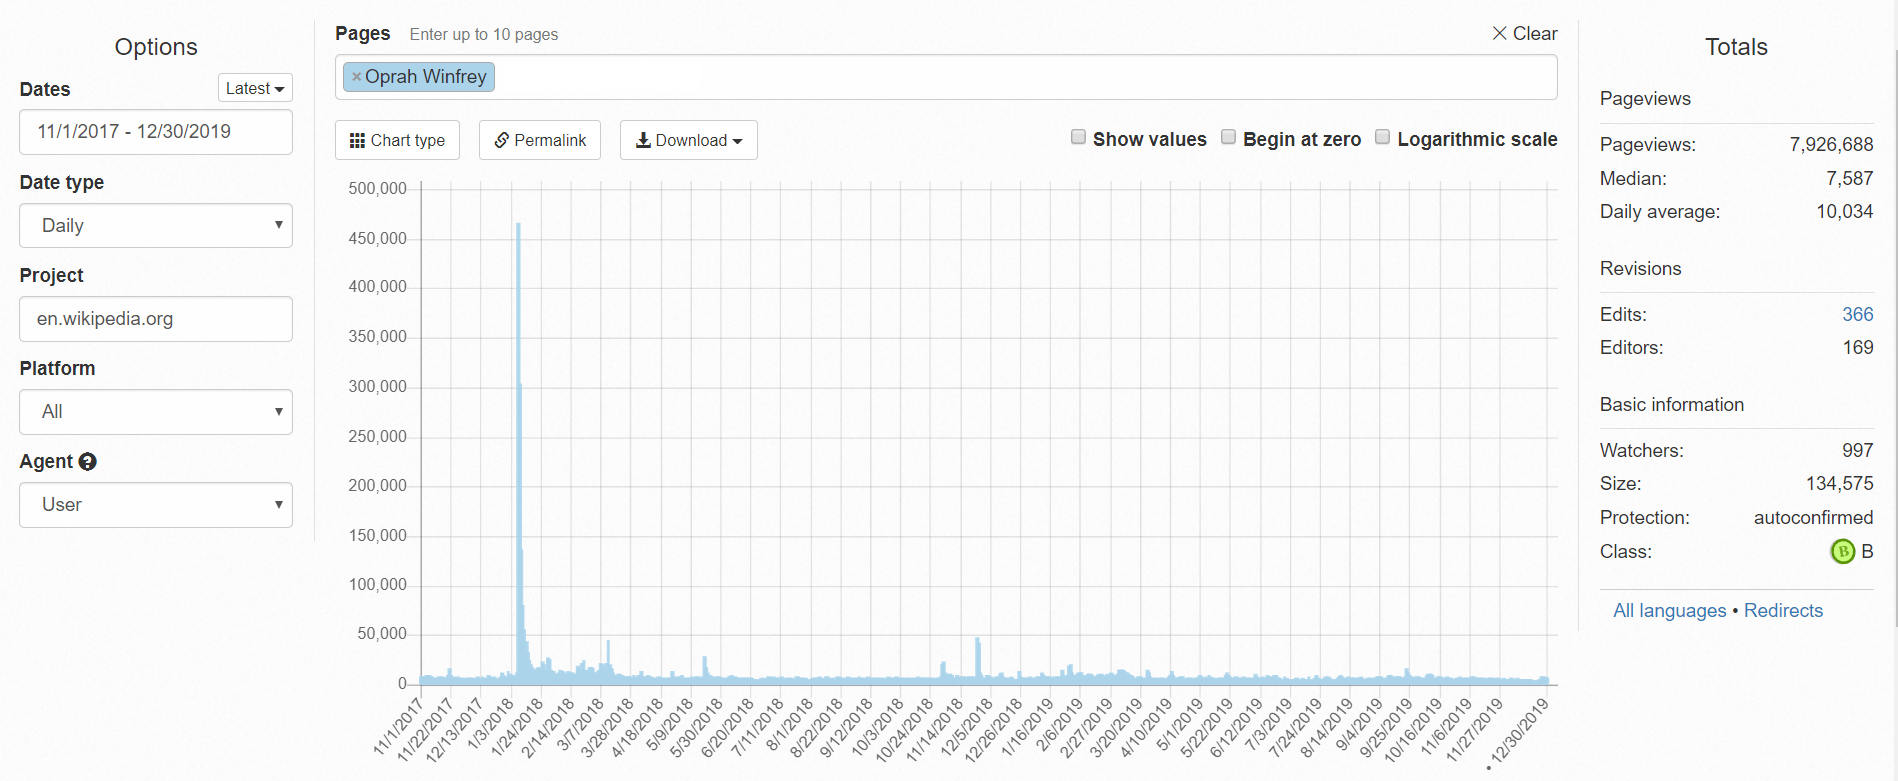Click the autoconfirmed protection value

coord(1813,518)
